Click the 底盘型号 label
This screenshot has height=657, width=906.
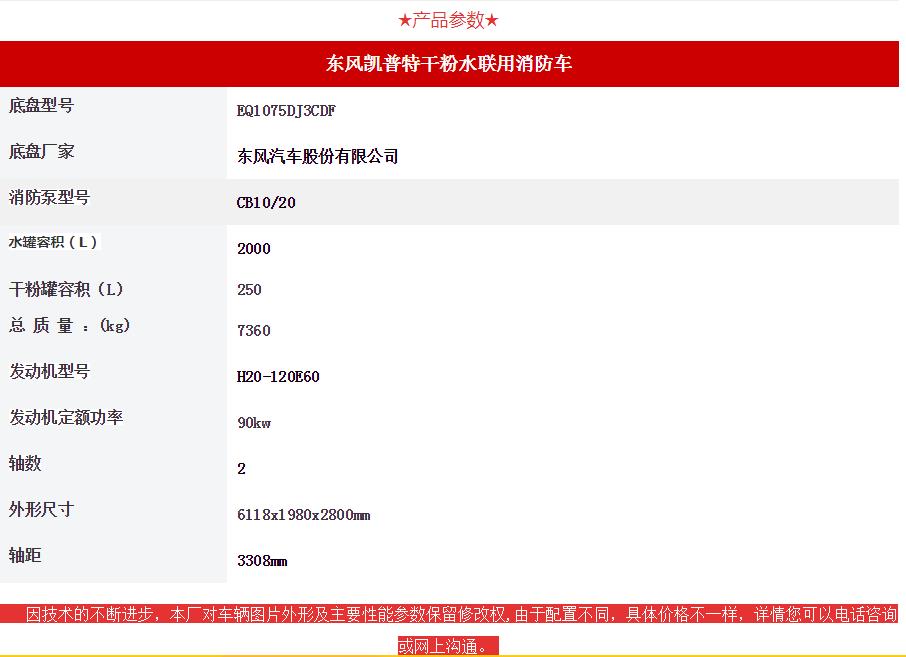coord(41,105)
